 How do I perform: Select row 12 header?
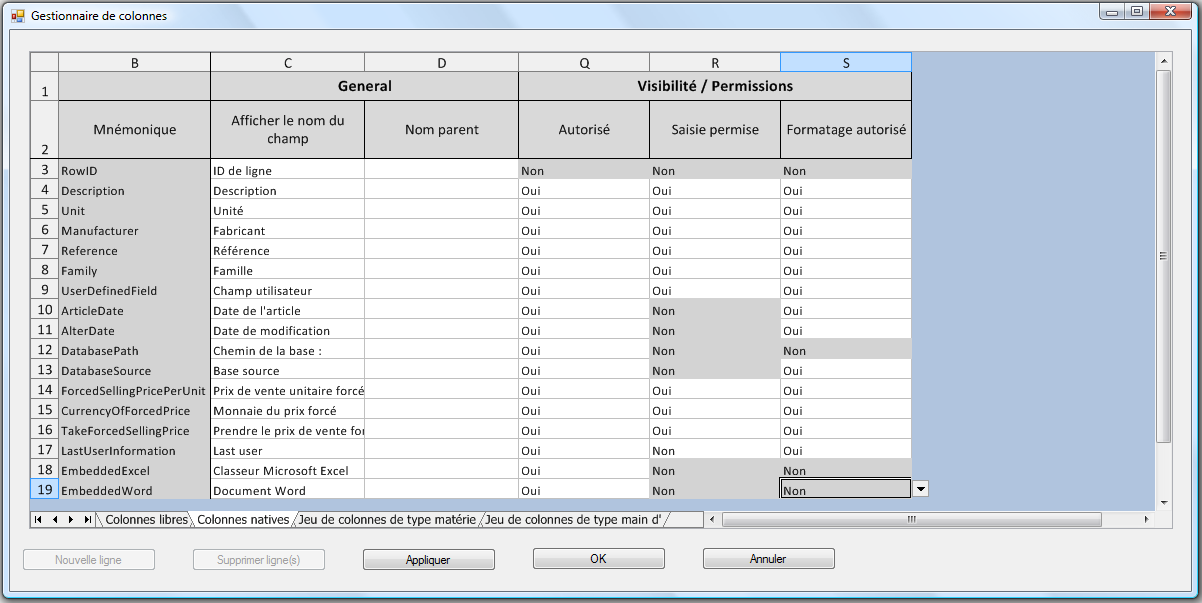click(45, 350)
